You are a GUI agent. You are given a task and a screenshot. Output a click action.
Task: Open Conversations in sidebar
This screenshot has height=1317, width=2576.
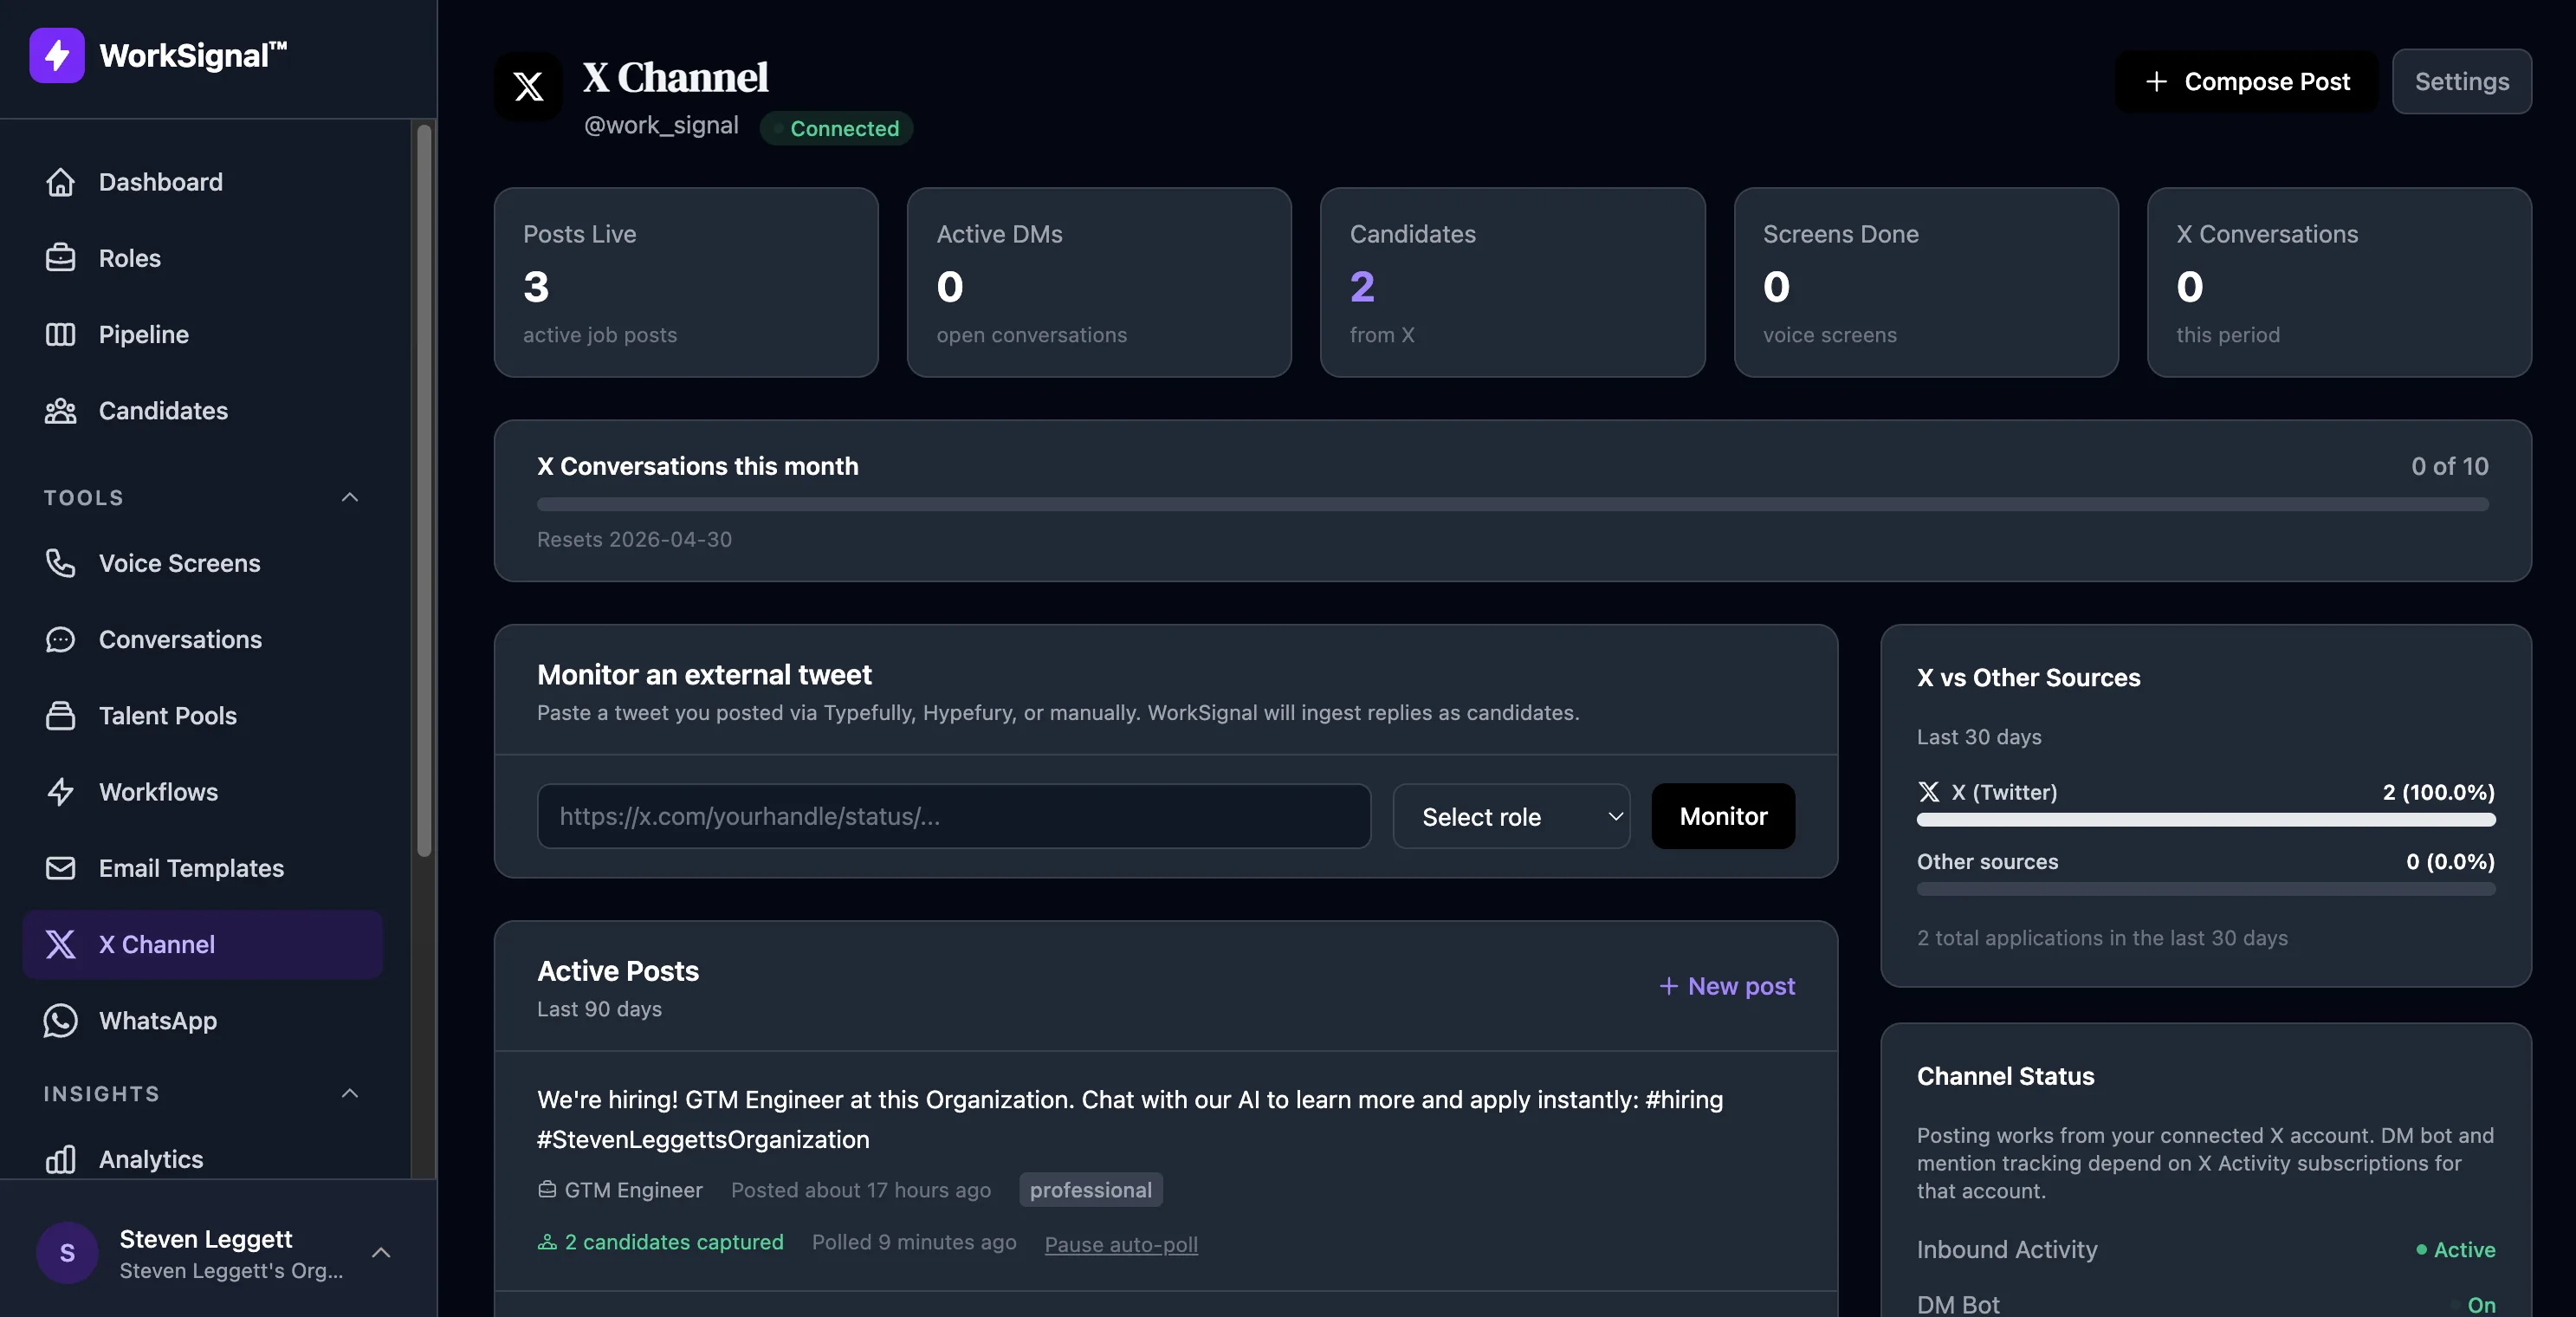click(x=203, y=639)
